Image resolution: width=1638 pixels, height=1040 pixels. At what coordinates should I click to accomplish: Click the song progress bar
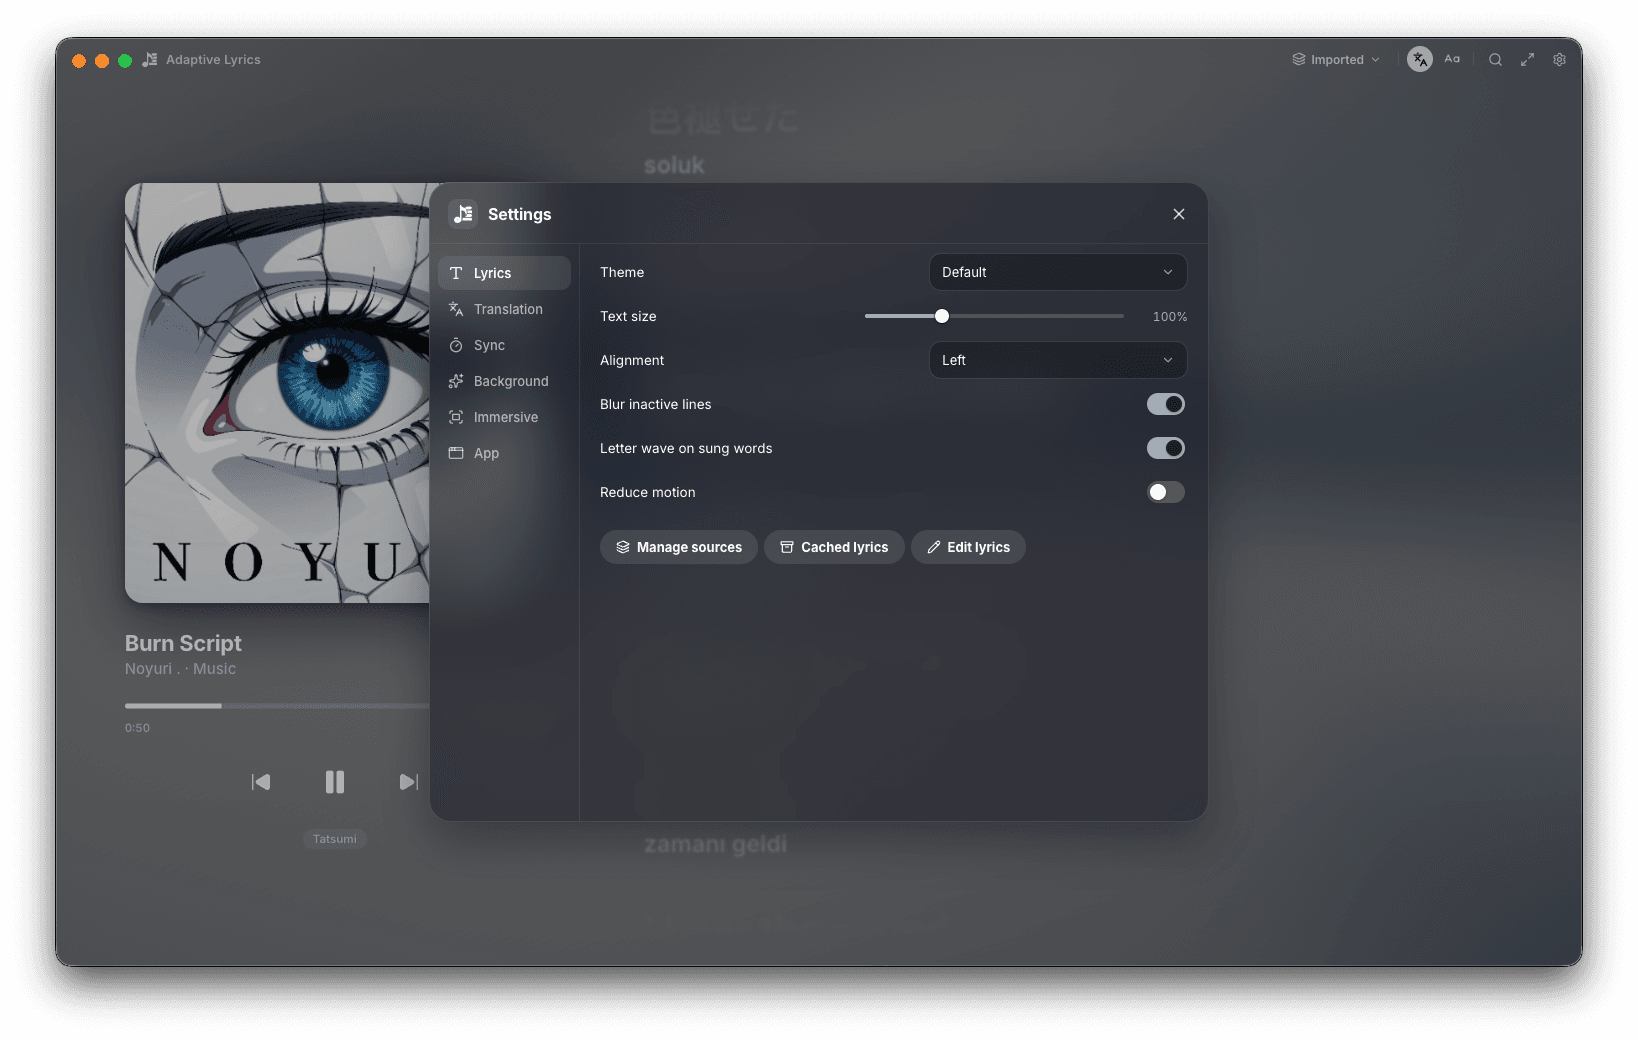point(277,706)
